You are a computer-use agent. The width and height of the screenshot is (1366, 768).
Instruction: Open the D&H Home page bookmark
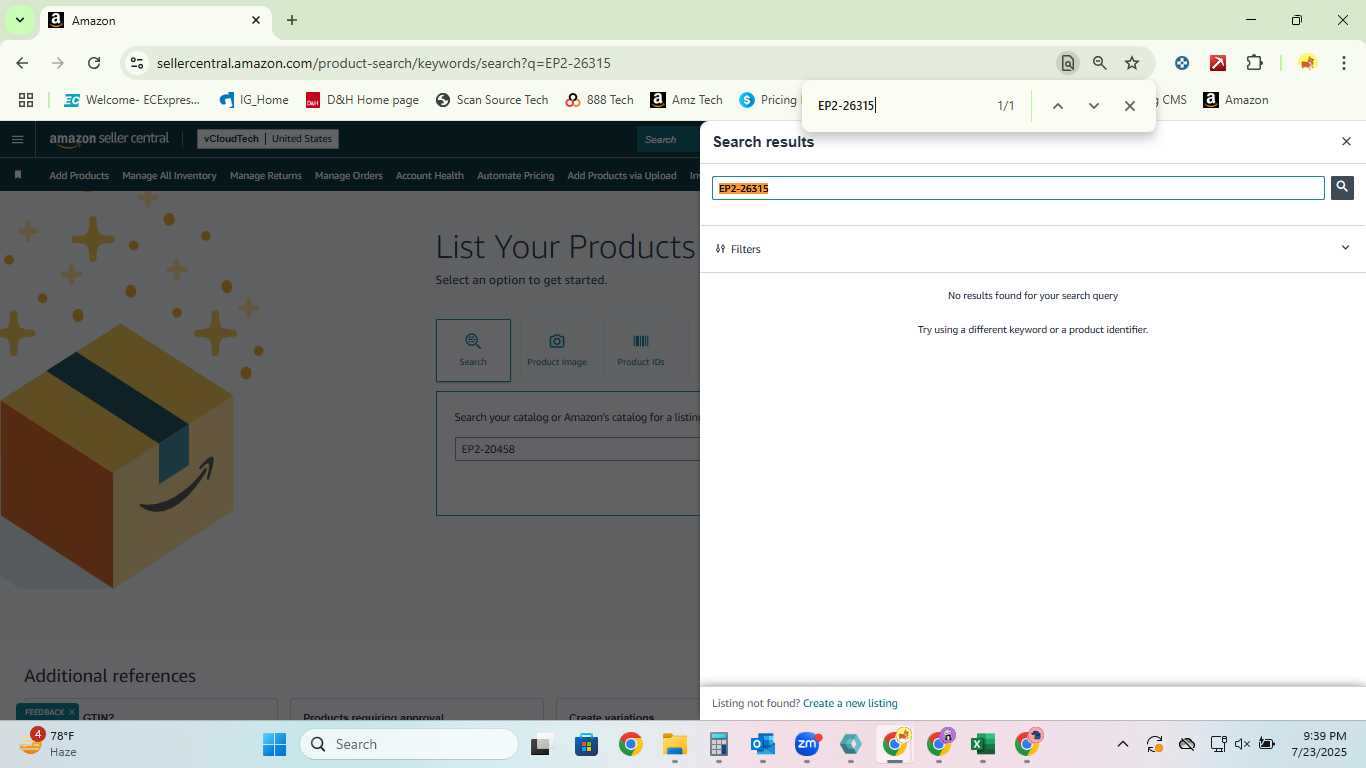[x=362, y=100]
